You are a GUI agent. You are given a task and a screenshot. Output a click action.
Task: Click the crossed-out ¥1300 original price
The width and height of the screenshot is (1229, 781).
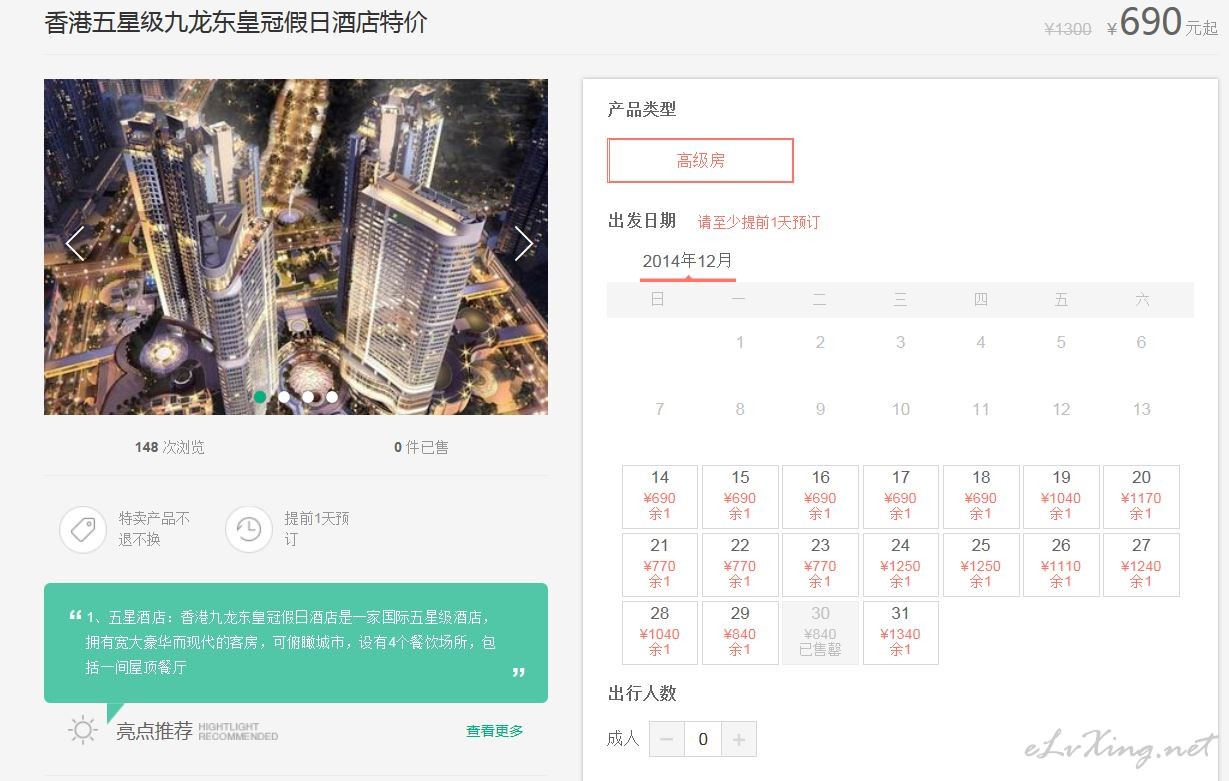click(x=1068, y=29)
